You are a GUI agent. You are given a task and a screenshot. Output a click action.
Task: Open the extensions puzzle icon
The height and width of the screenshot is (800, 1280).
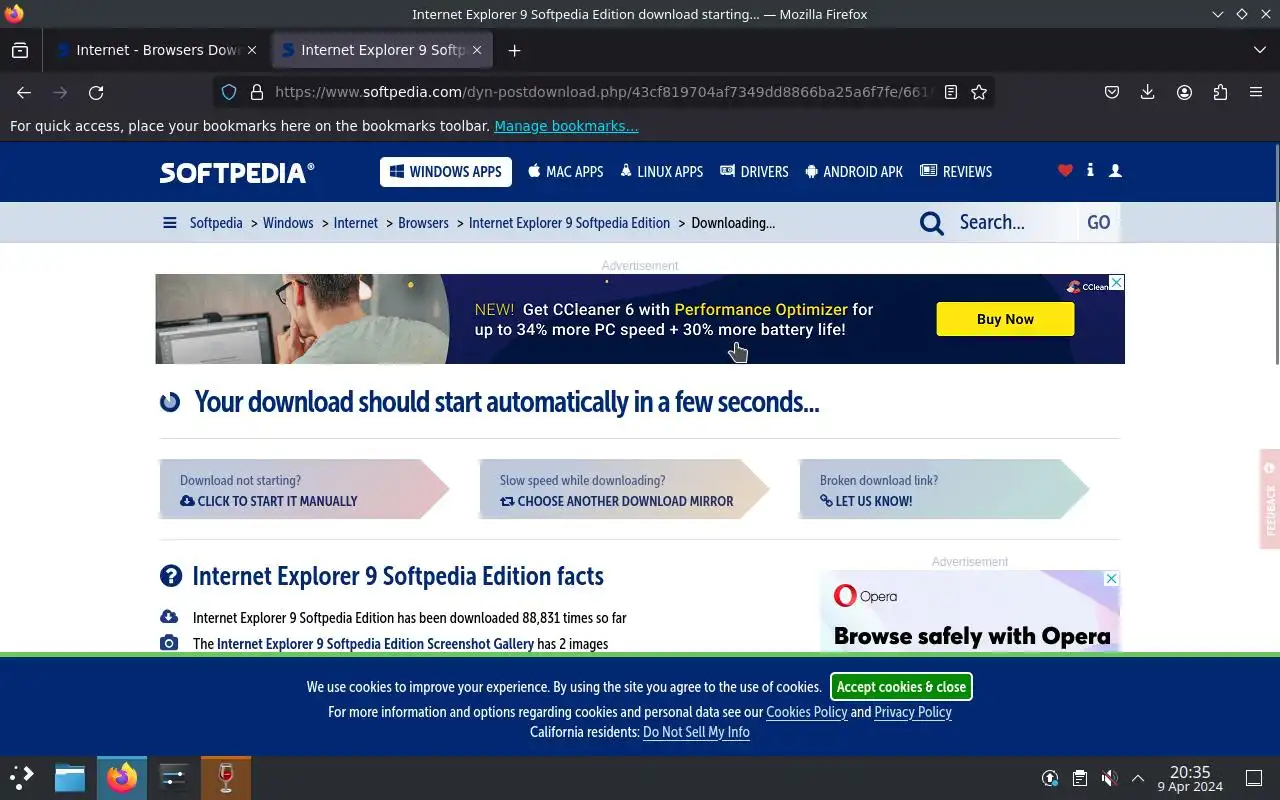point(1220,92)
